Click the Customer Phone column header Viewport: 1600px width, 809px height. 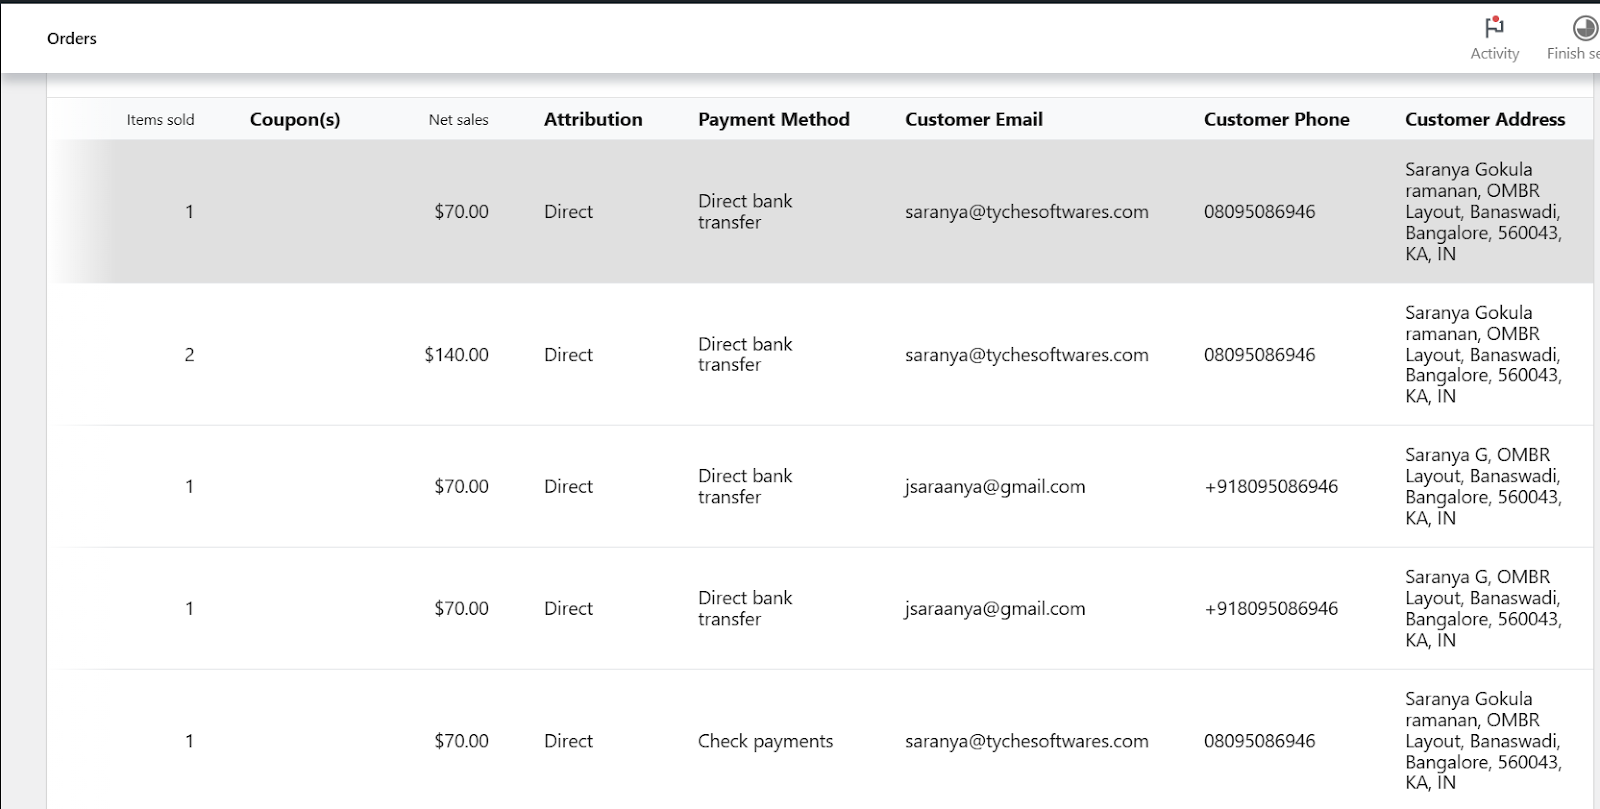pos(1276,120)
